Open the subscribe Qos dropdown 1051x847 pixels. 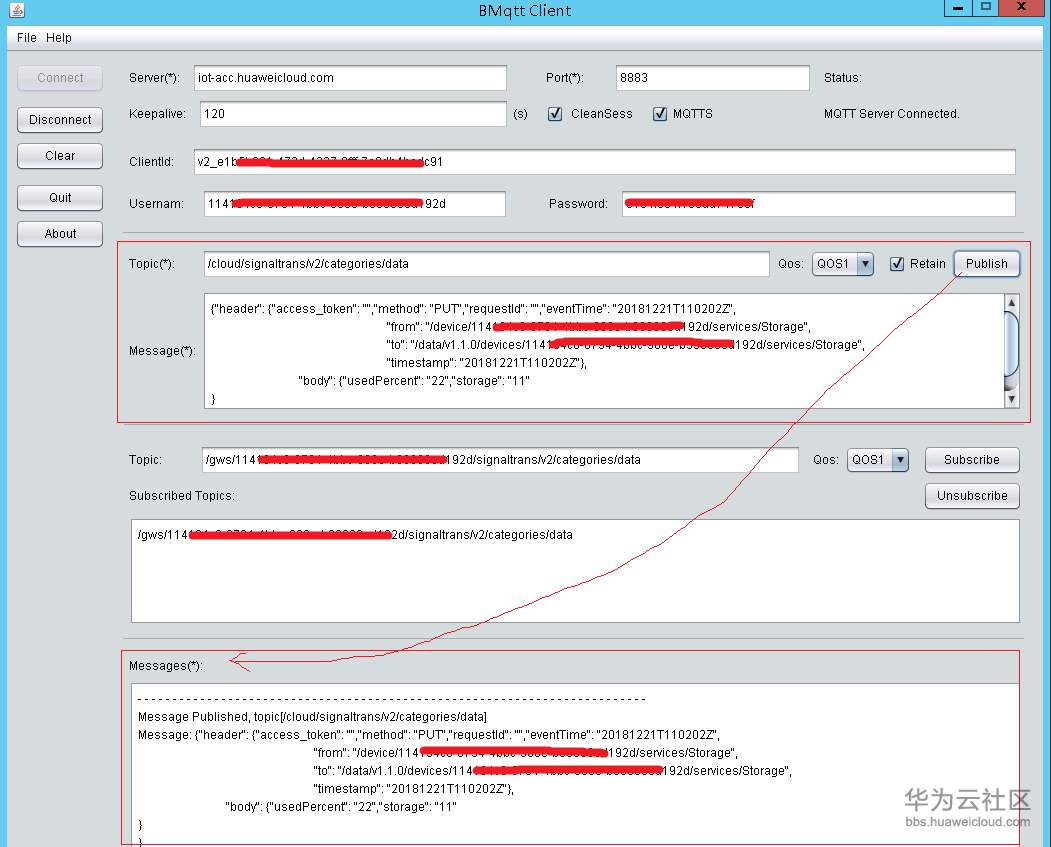coord(878,460)
